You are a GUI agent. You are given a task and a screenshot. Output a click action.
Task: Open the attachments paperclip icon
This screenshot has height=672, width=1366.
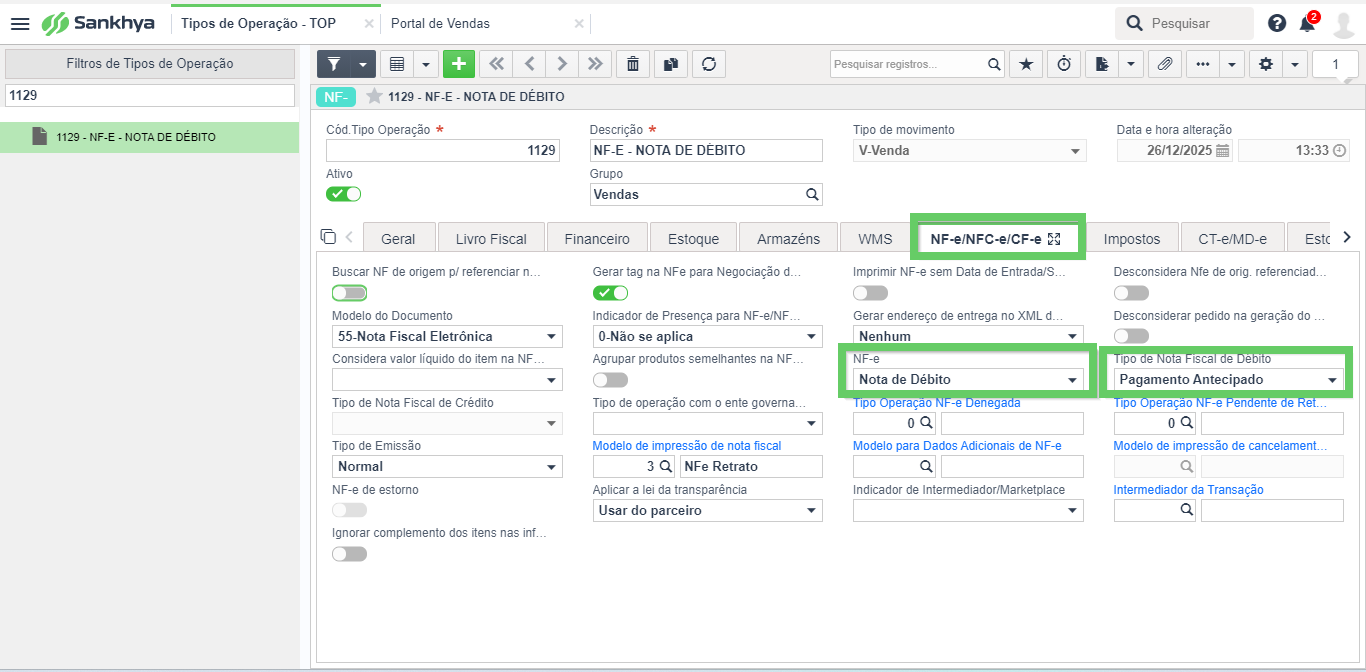[x=1164, y=64]
